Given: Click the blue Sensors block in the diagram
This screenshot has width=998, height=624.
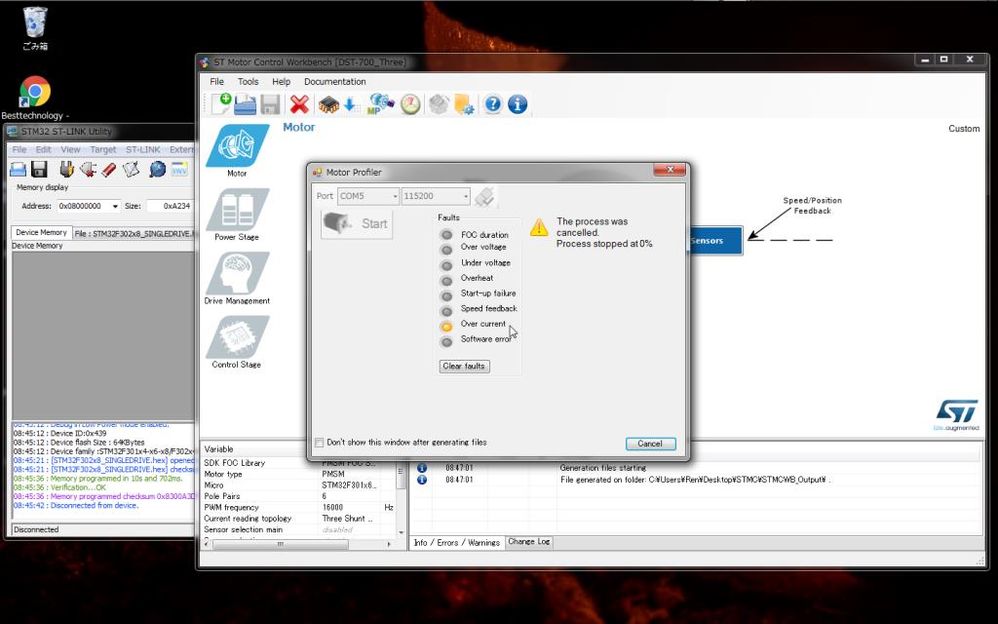Looking at the screenshot, I should [715, 241].
